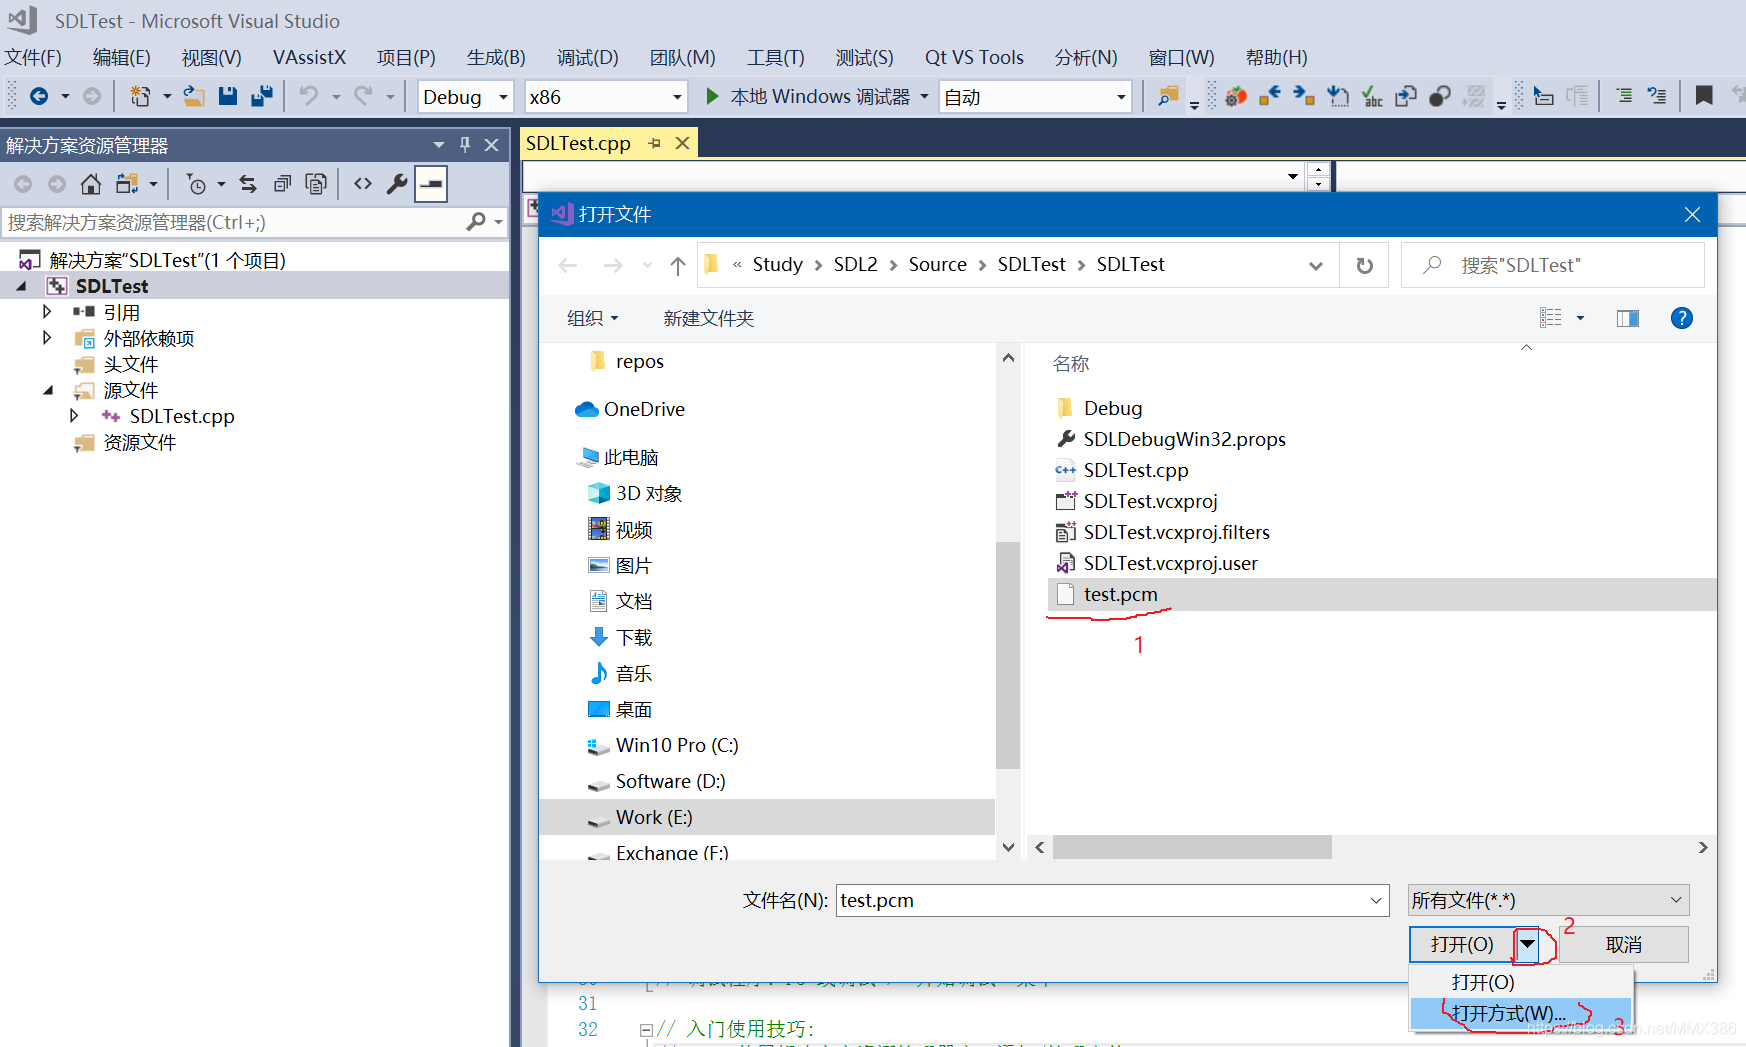The width and height of the screenshot is (1746, 1047).
Task: Click the bookmark icon in the toolbar
Action: point(1704,96)
